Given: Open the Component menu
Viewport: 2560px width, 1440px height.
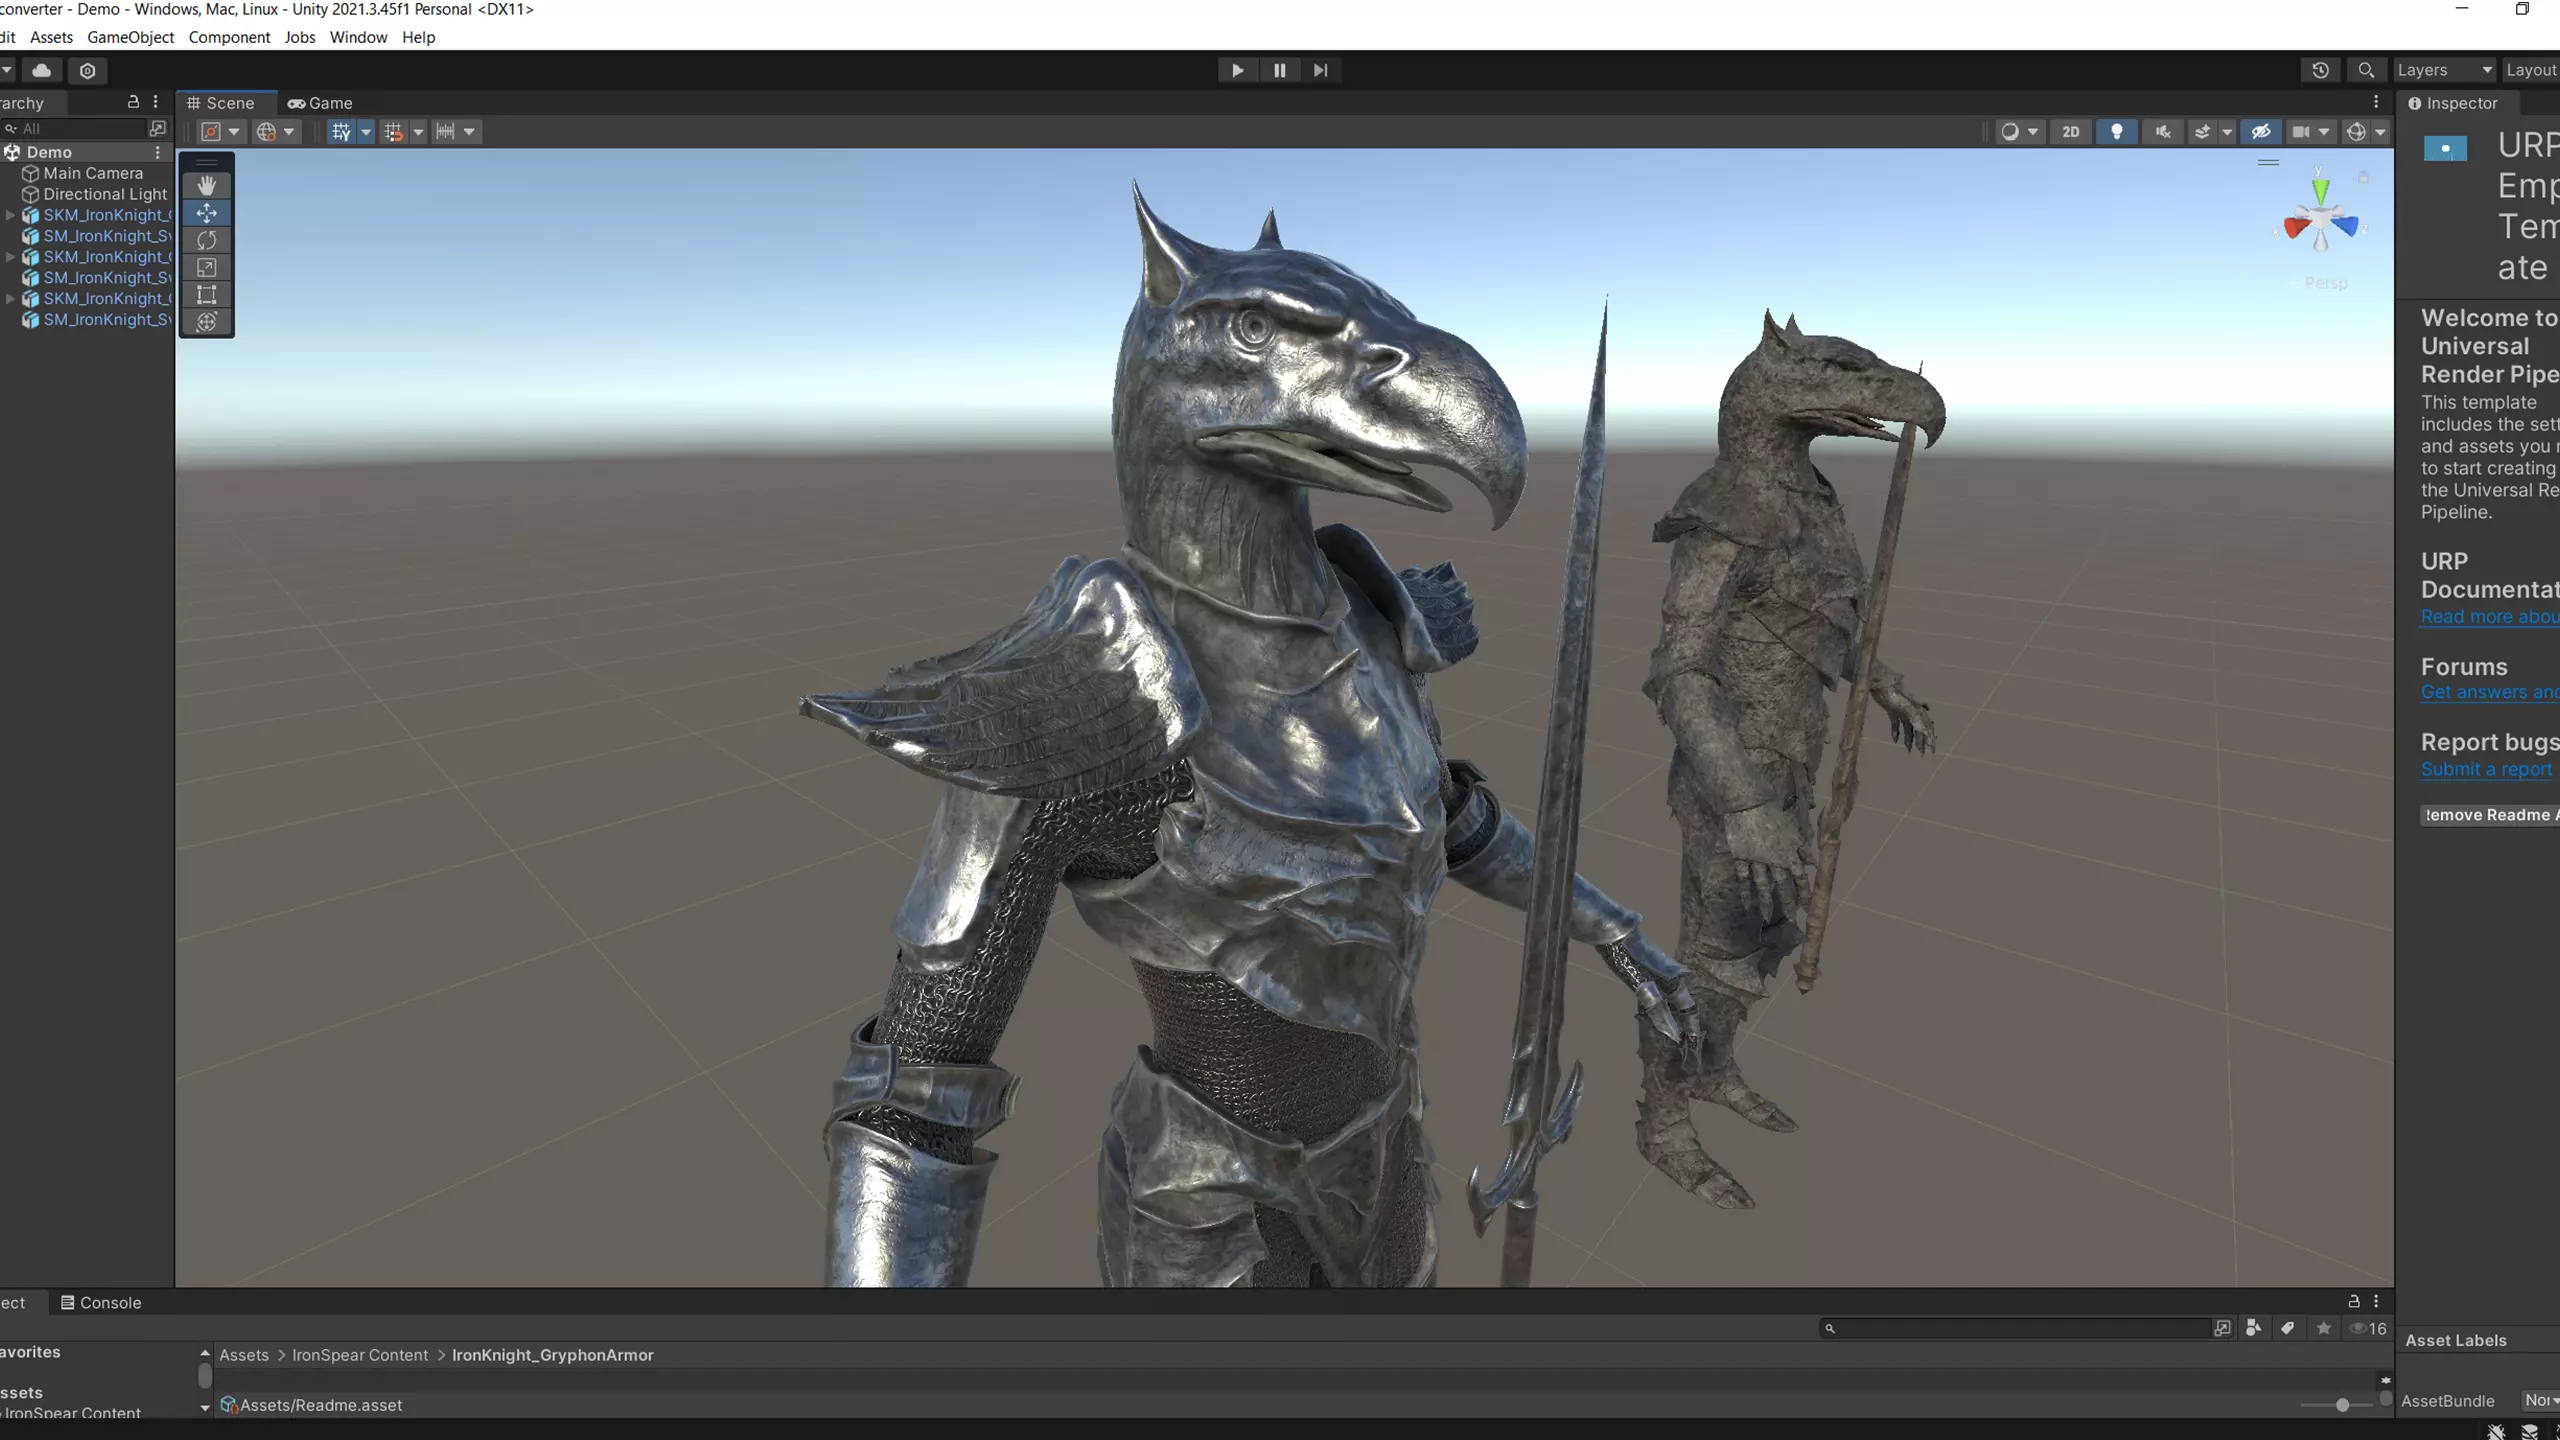Looking at the screenshot, I should click(229, 37).
